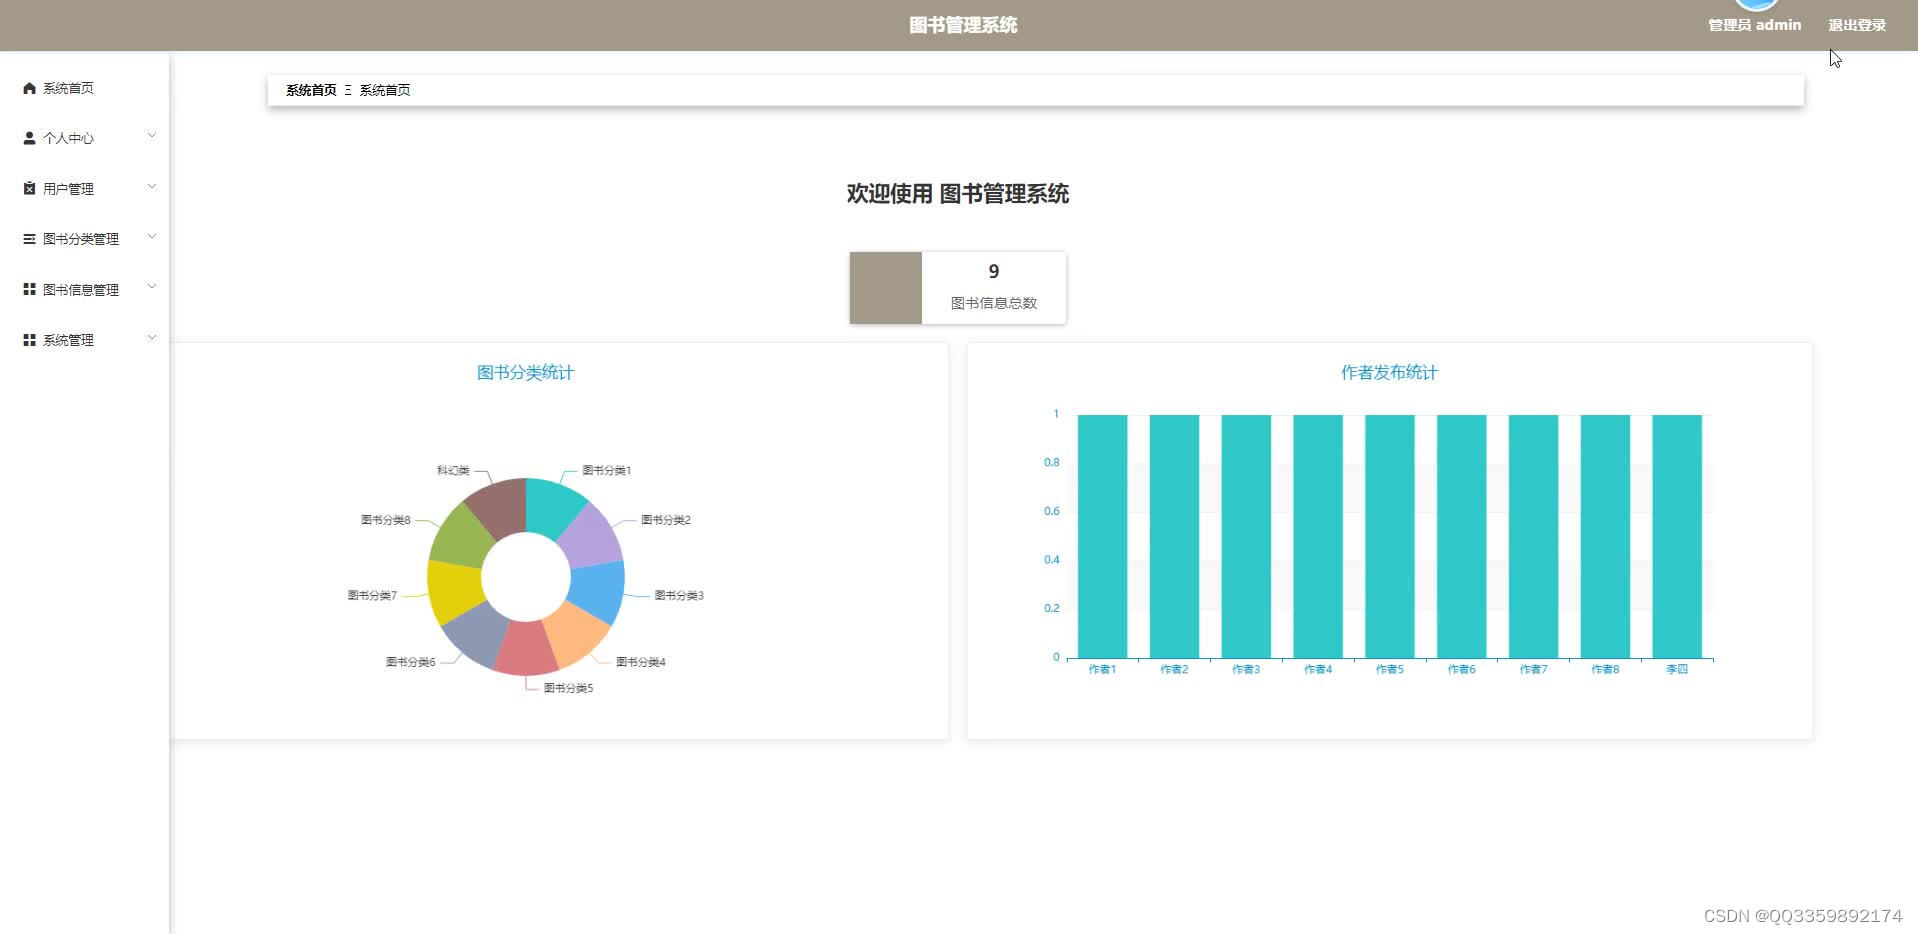The image size is (1918, 934).
Task: Open the 图书分类管理 menu item
Action: (x=84, y=239)
